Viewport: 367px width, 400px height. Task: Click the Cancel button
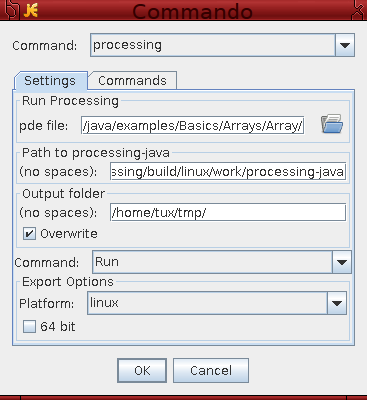[x=211, y=370]
